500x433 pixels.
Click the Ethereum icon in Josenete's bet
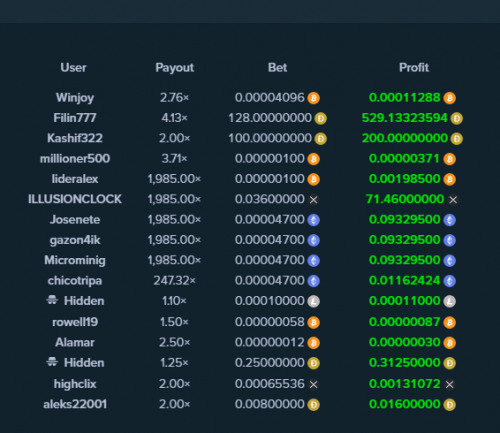click(x=313, y=220)
